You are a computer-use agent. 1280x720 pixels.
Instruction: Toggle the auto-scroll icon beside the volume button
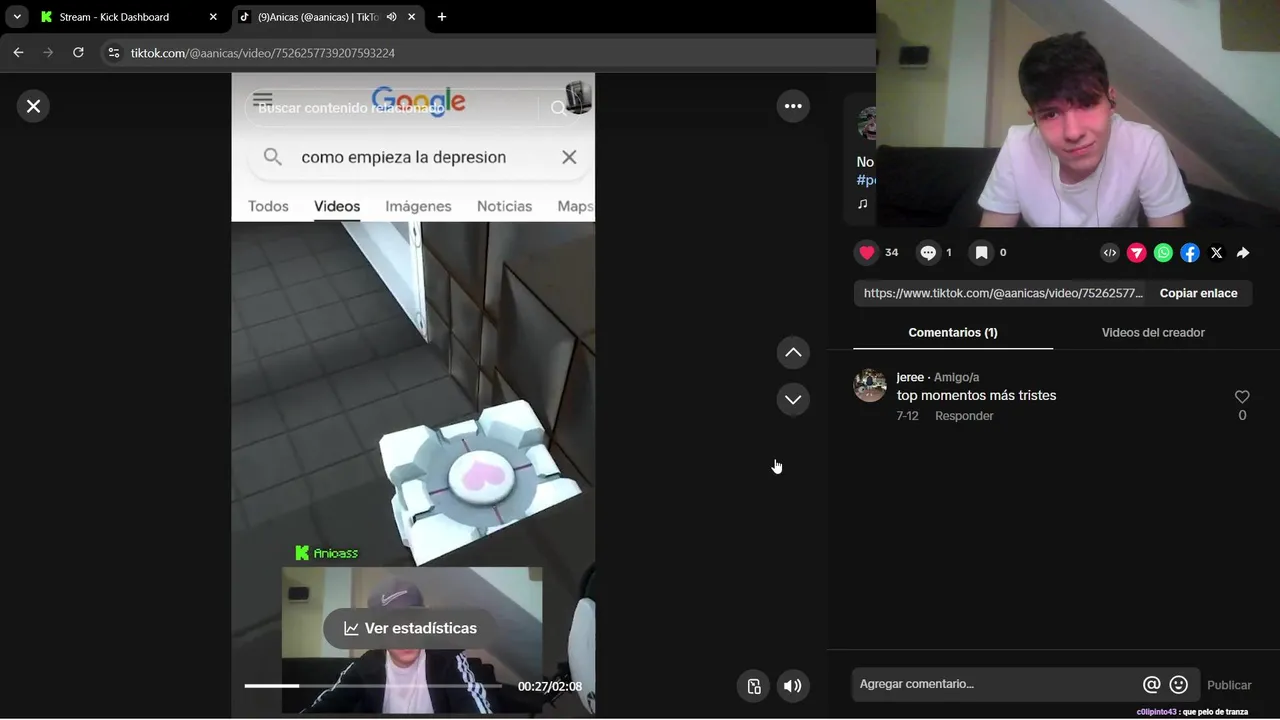tap(754, 686)
